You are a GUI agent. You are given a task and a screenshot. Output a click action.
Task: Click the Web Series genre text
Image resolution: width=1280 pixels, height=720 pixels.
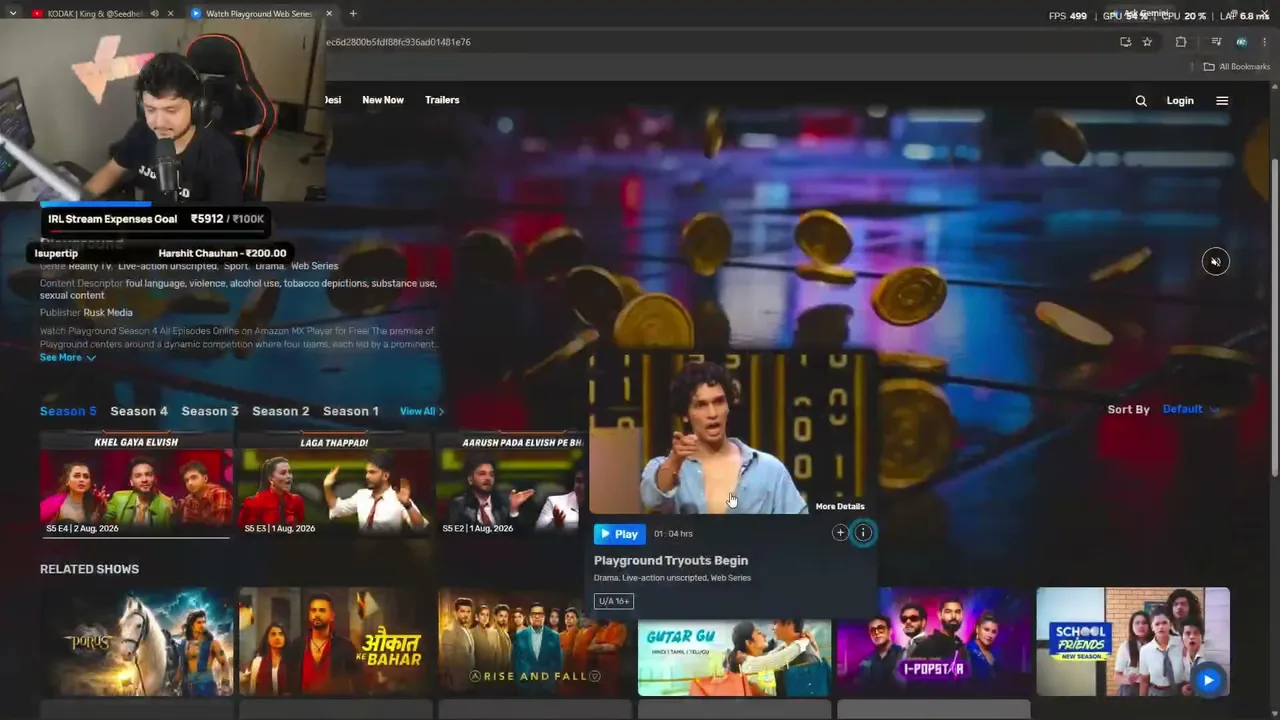pyautogui.click(x=315, y=266)
